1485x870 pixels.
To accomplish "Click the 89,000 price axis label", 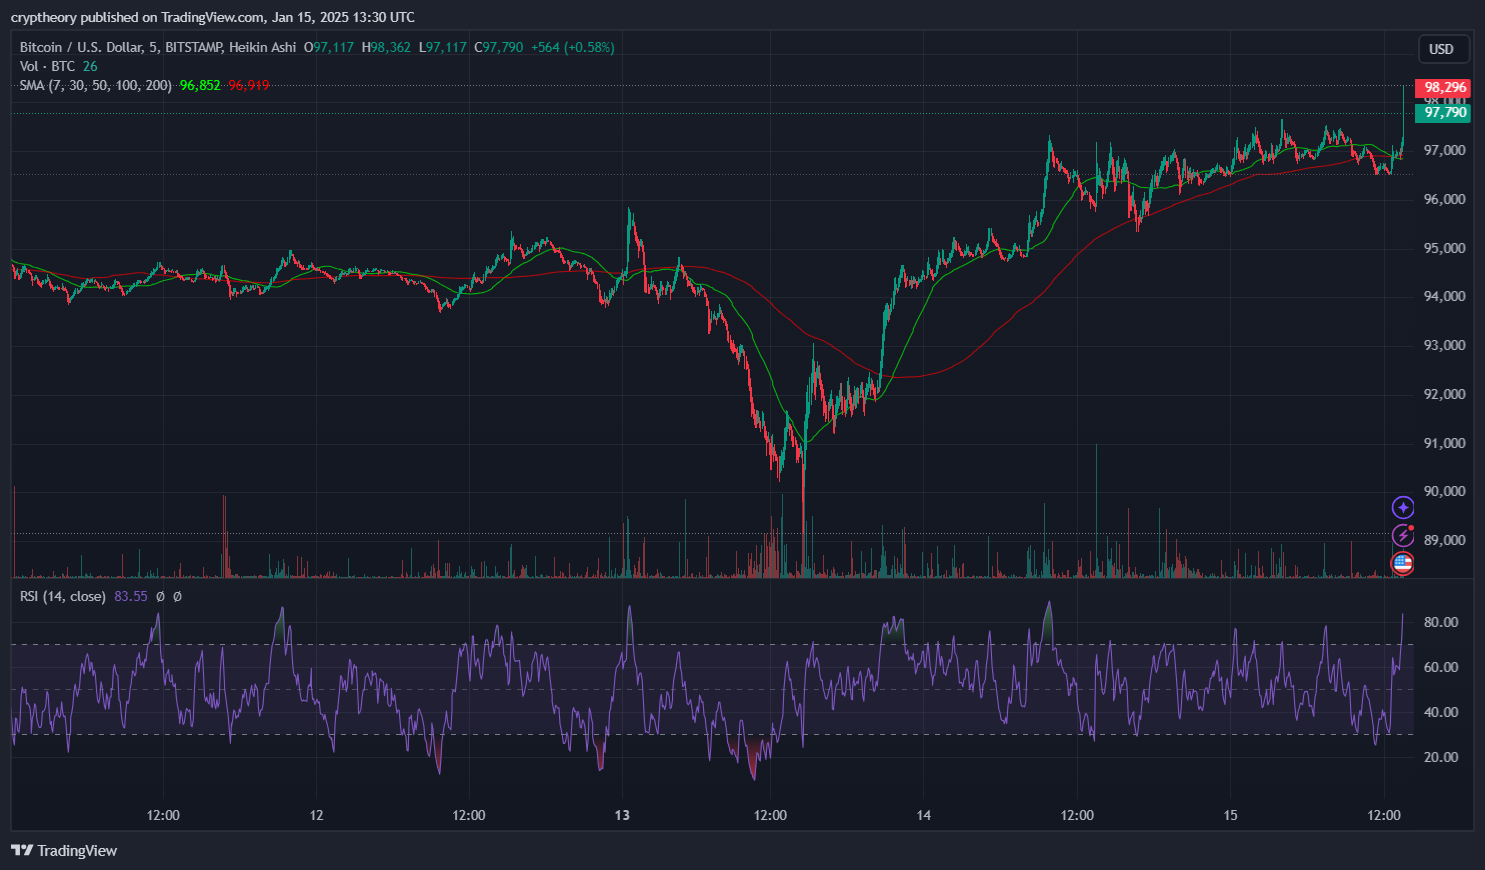I will (1445, 540).
